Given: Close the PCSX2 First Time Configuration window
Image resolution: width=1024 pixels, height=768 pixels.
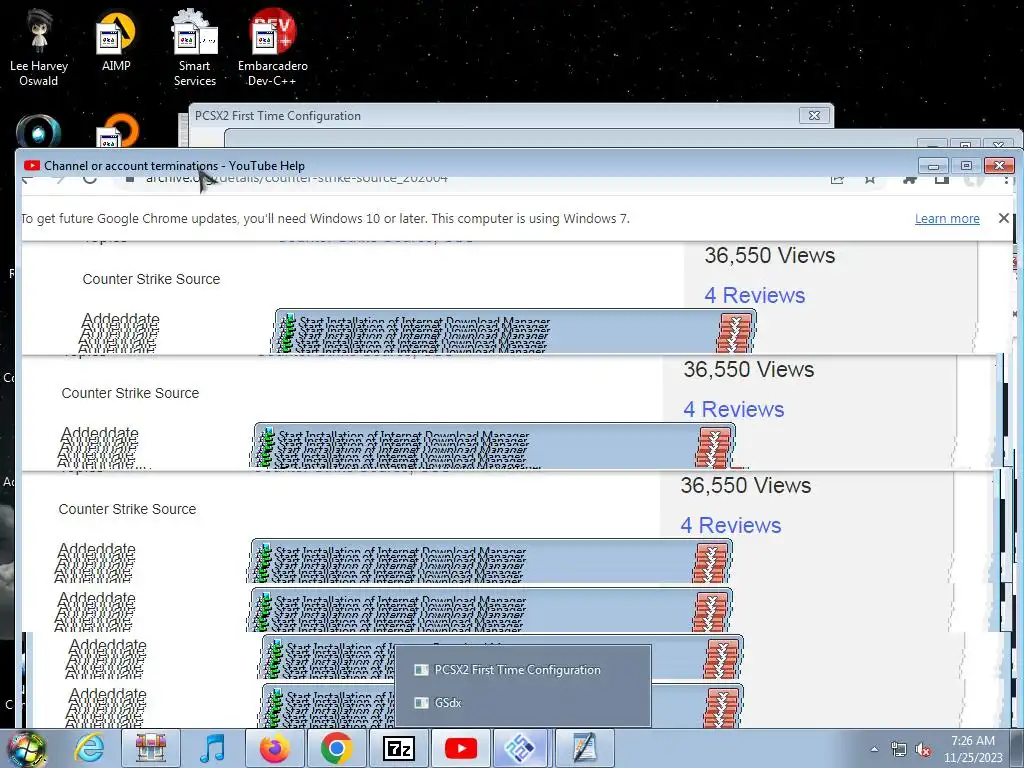Looking at the screenshot, I should [x=814, y=116].
